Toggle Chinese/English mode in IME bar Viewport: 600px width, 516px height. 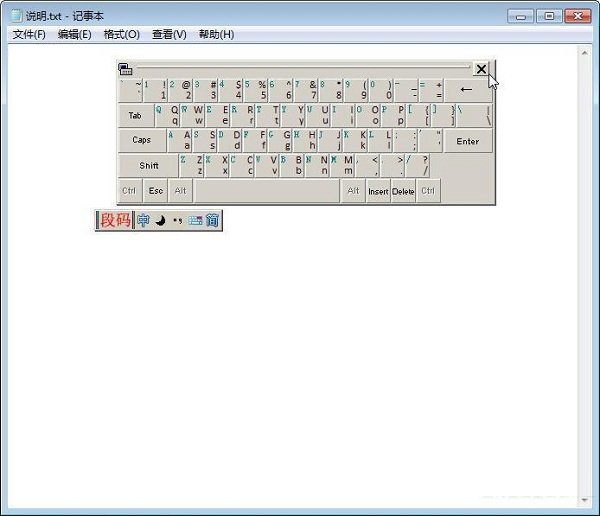[143, 220]
